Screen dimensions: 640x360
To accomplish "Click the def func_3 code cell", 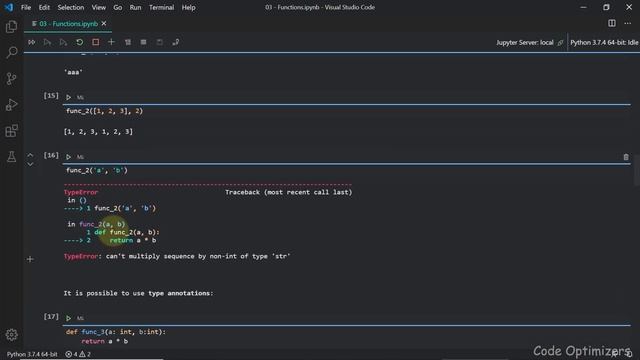I will (x=347, y=337).
